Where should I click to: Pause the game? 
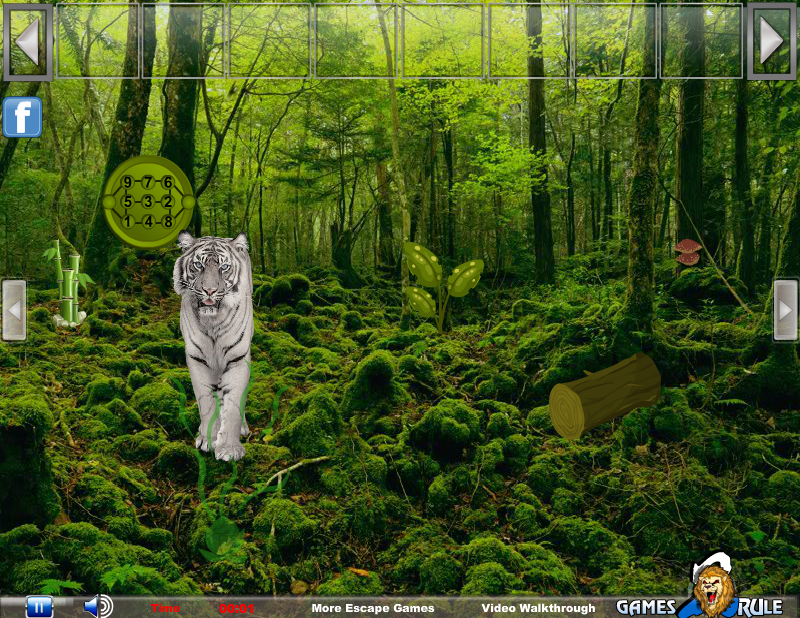tap(39, 607)
